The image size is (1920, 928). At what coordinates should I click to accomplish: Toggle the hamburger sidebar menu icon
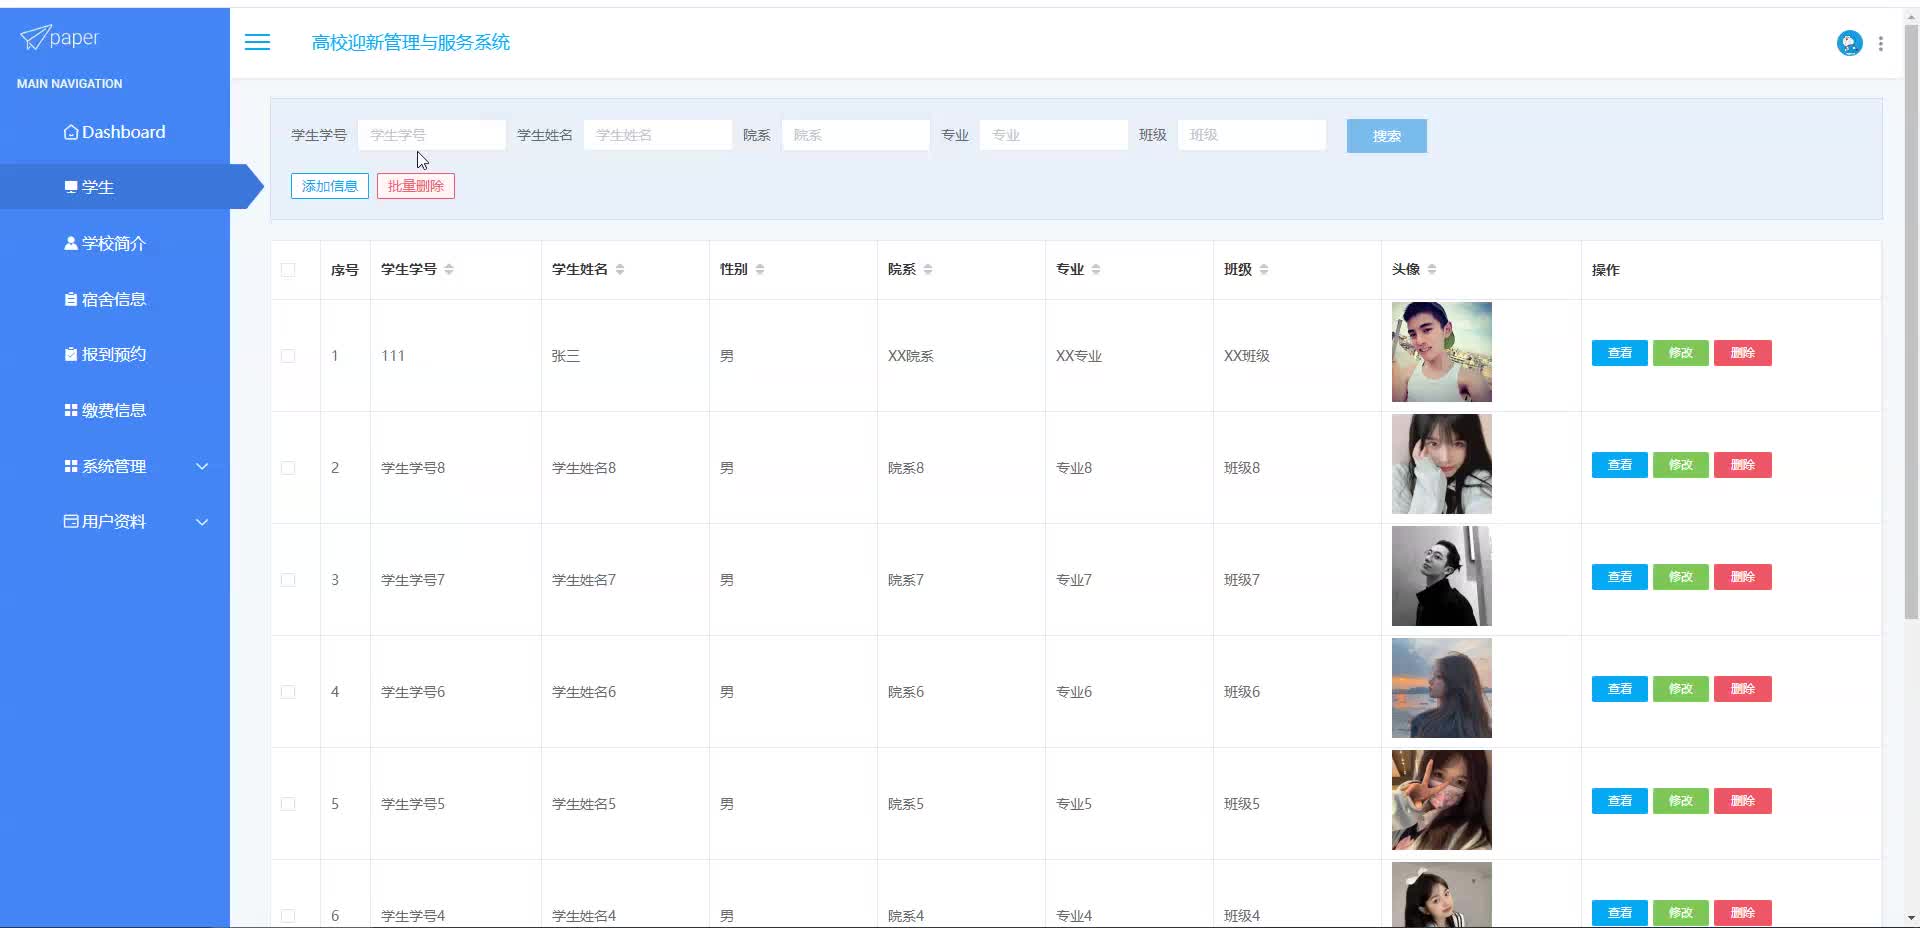point(257,42)
